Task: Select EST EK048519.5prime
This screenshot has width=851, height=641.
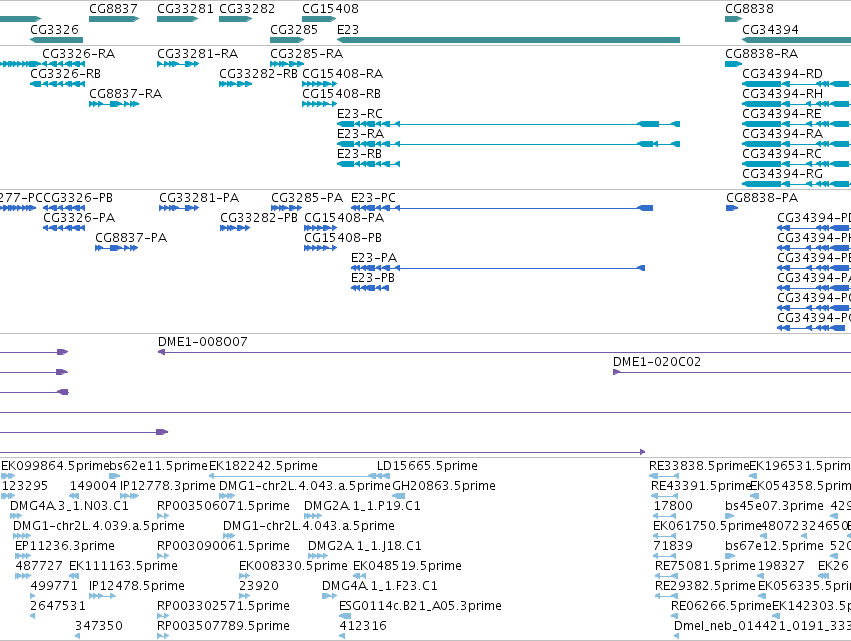Action: (x=359, y=576)
